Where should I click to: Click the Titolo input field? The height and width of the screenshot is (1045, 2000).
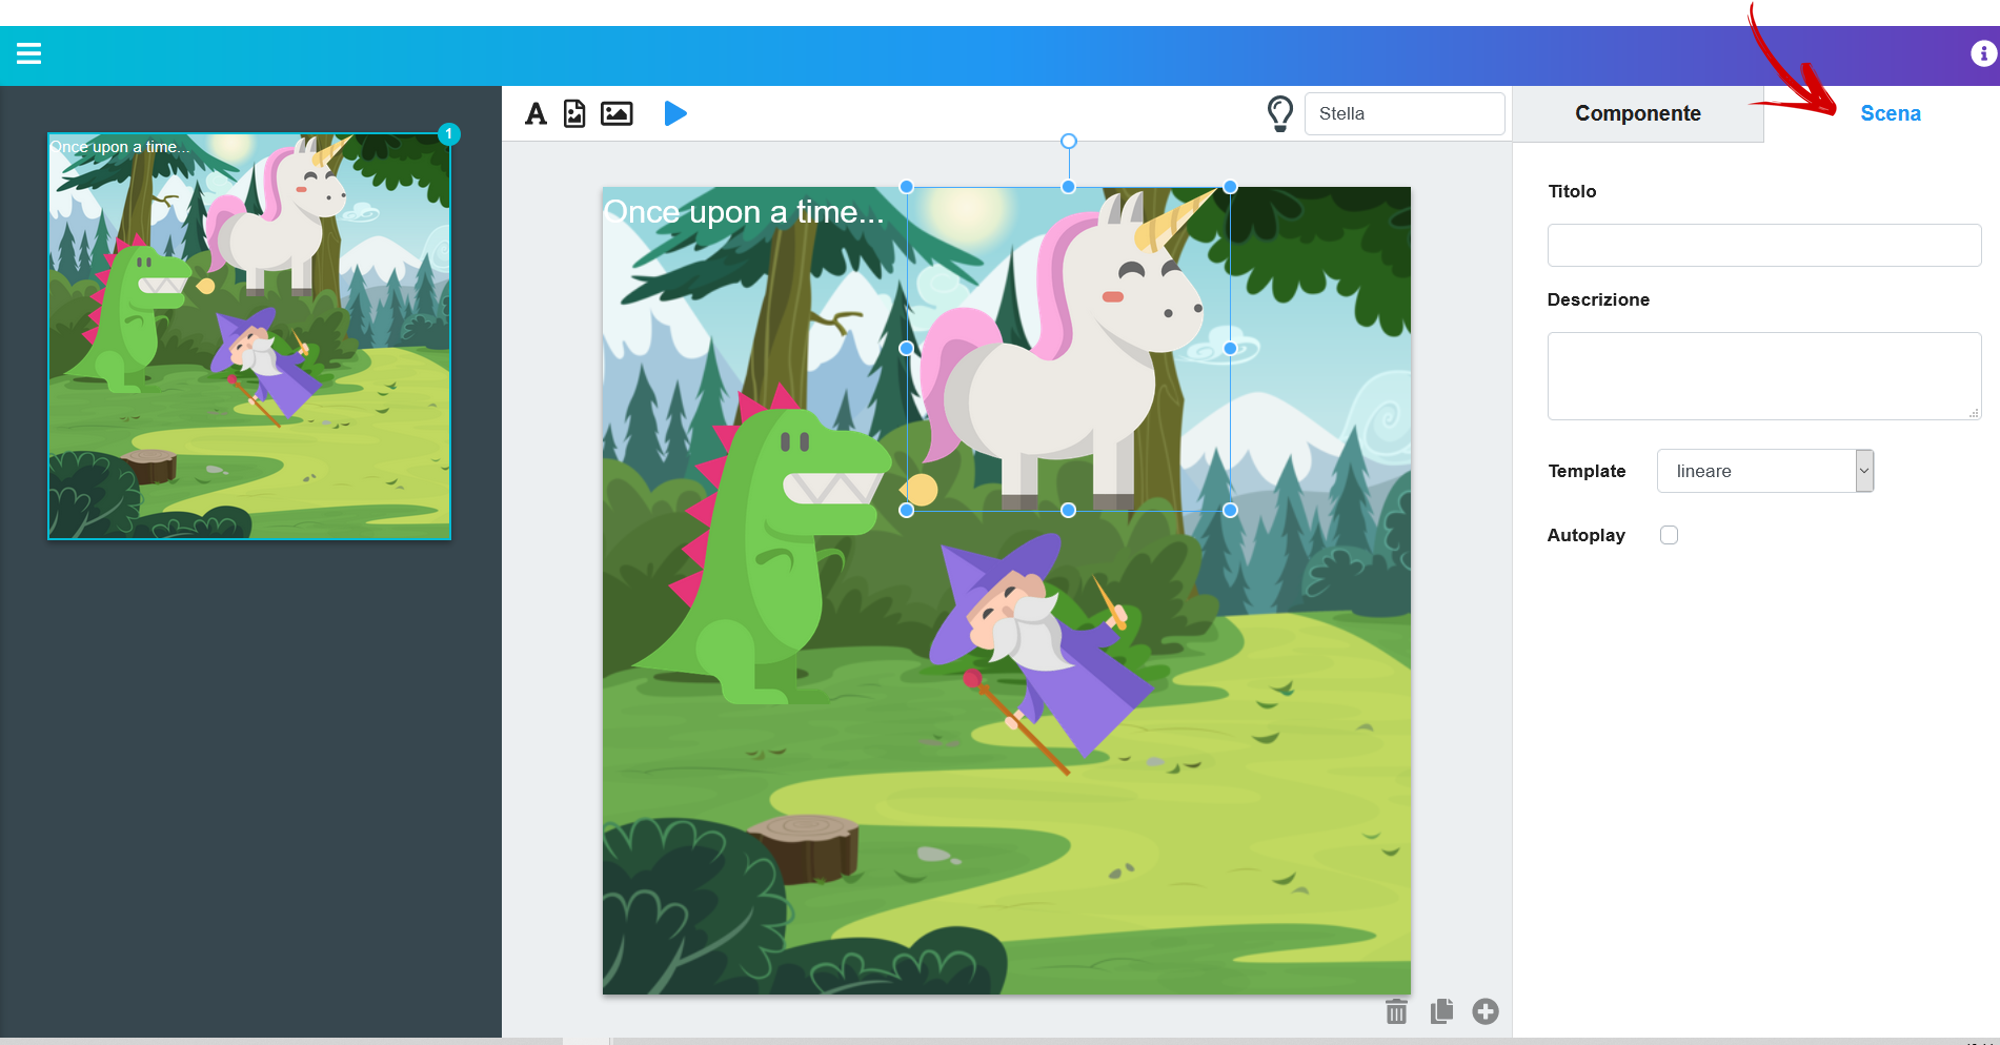coord(1764,245)
